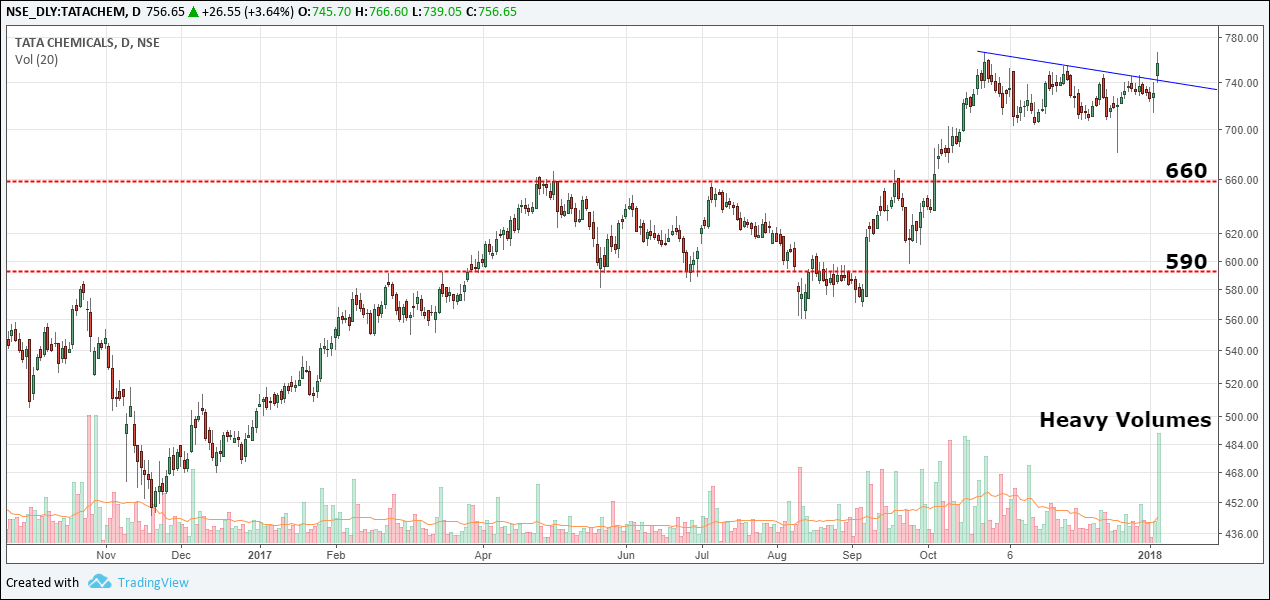Screen dimensions: 1270x600
Task: Click the TATA CHEMICALS, D, NSE title
Action: coord(87,42)
